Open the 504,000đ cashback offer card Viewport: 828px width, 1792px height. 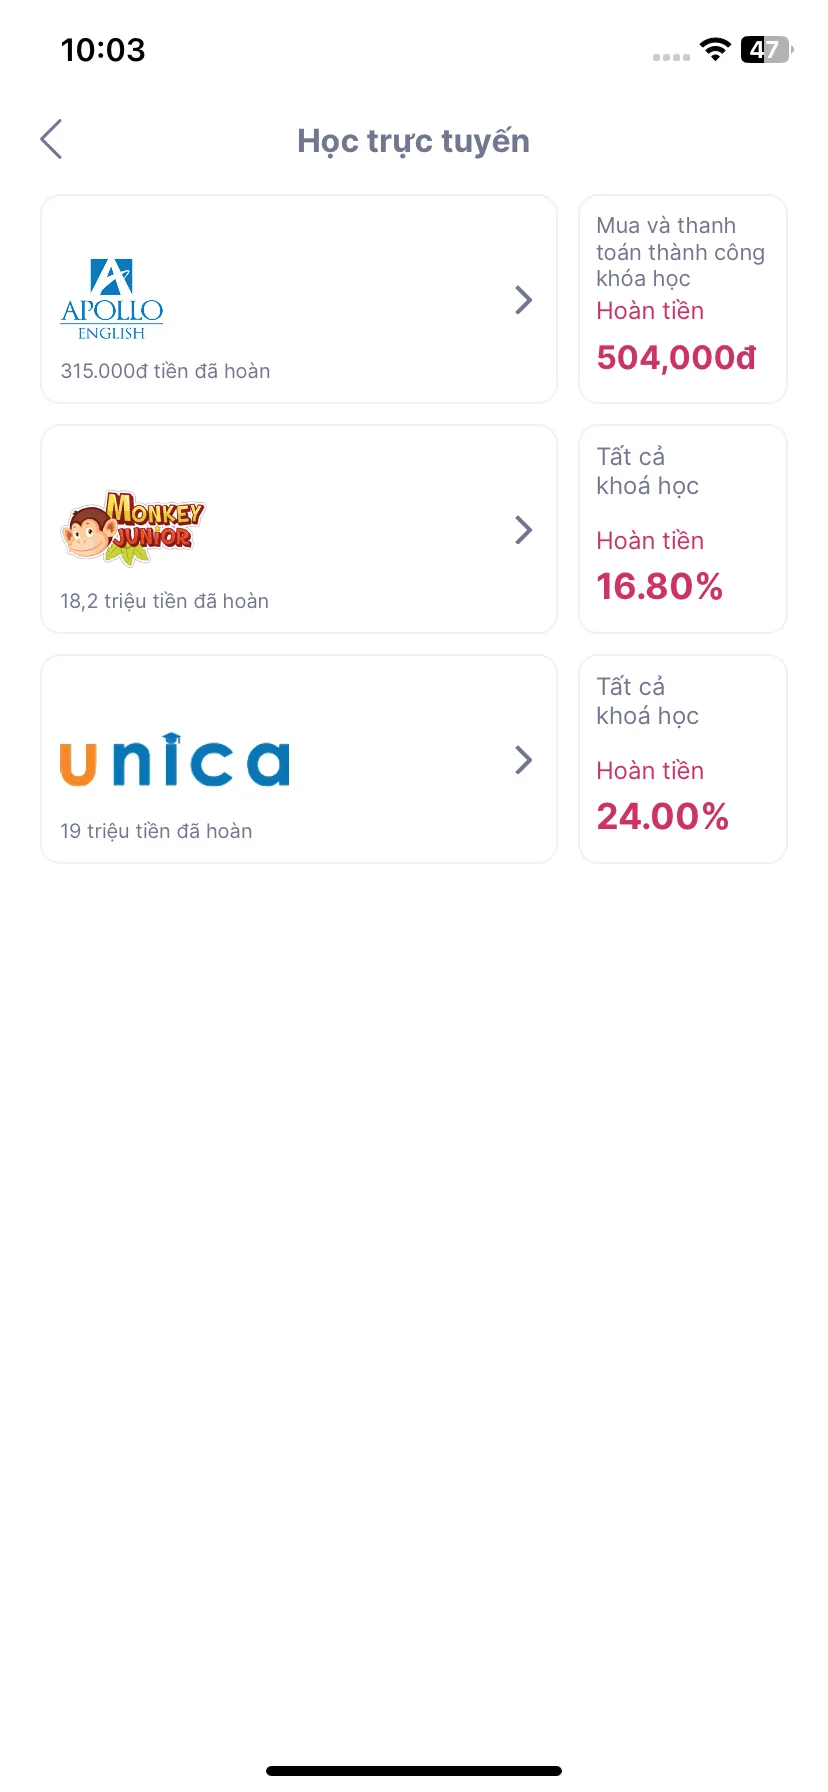683,299
